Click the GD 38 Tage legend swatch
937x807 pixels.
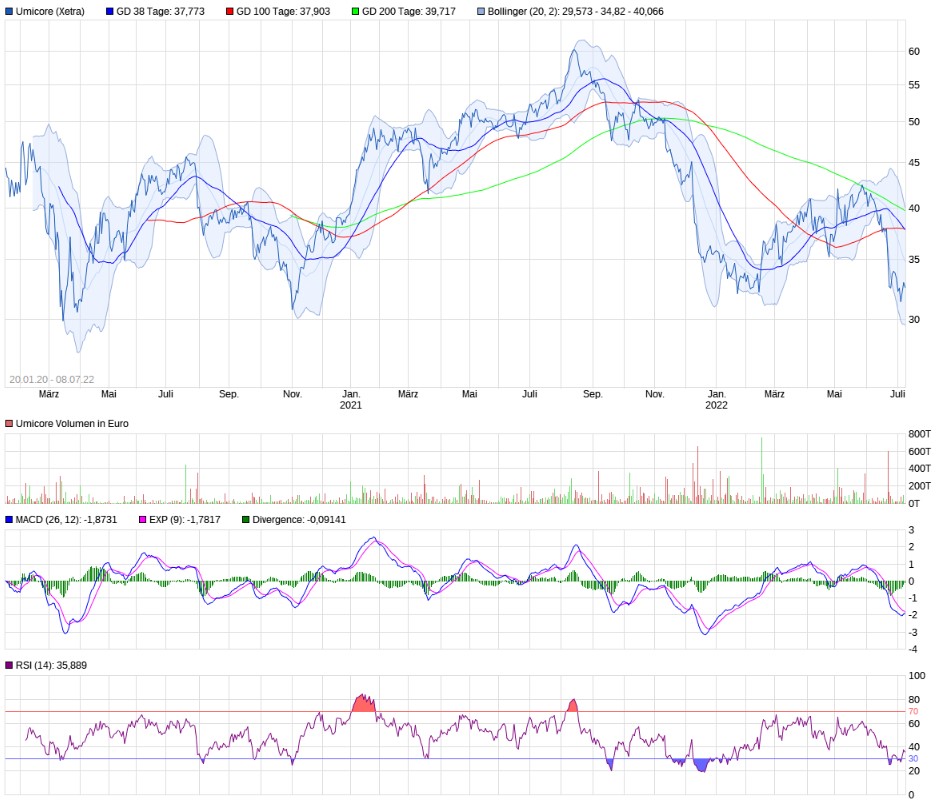click(110, 12)
